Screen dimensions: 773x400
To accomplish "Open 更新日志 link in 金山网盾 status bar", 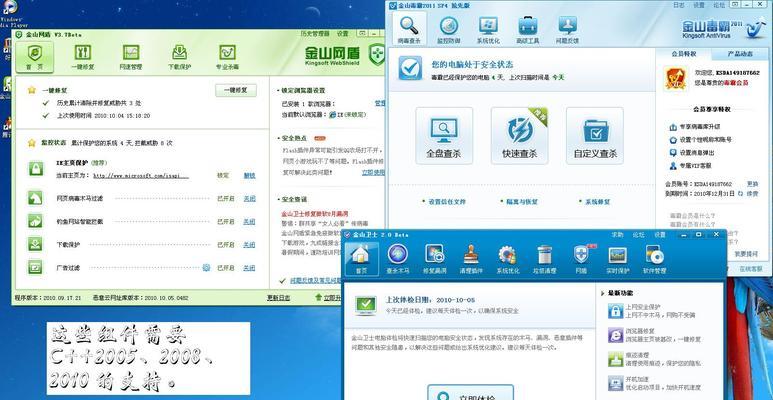I will pos(279,298).
